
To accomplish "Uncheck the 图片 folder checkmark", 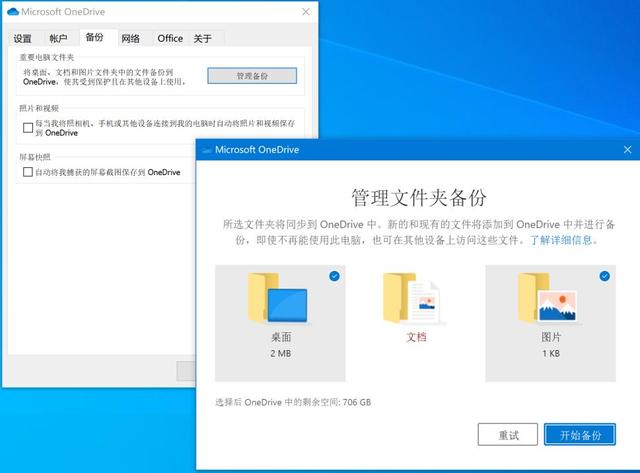I will [x=604, y=276].
